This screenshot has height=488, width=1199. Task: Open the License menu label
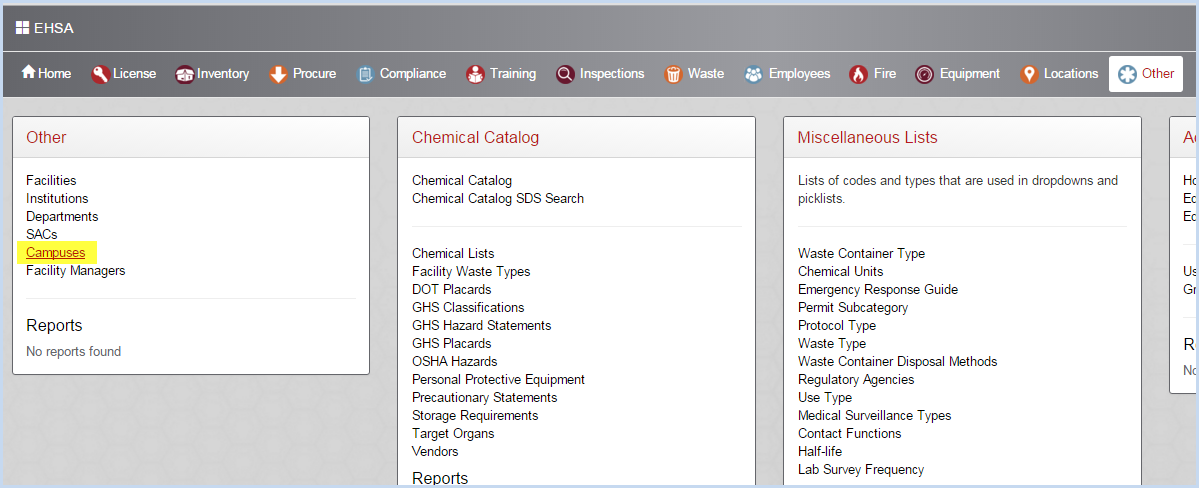pos(135,73)
